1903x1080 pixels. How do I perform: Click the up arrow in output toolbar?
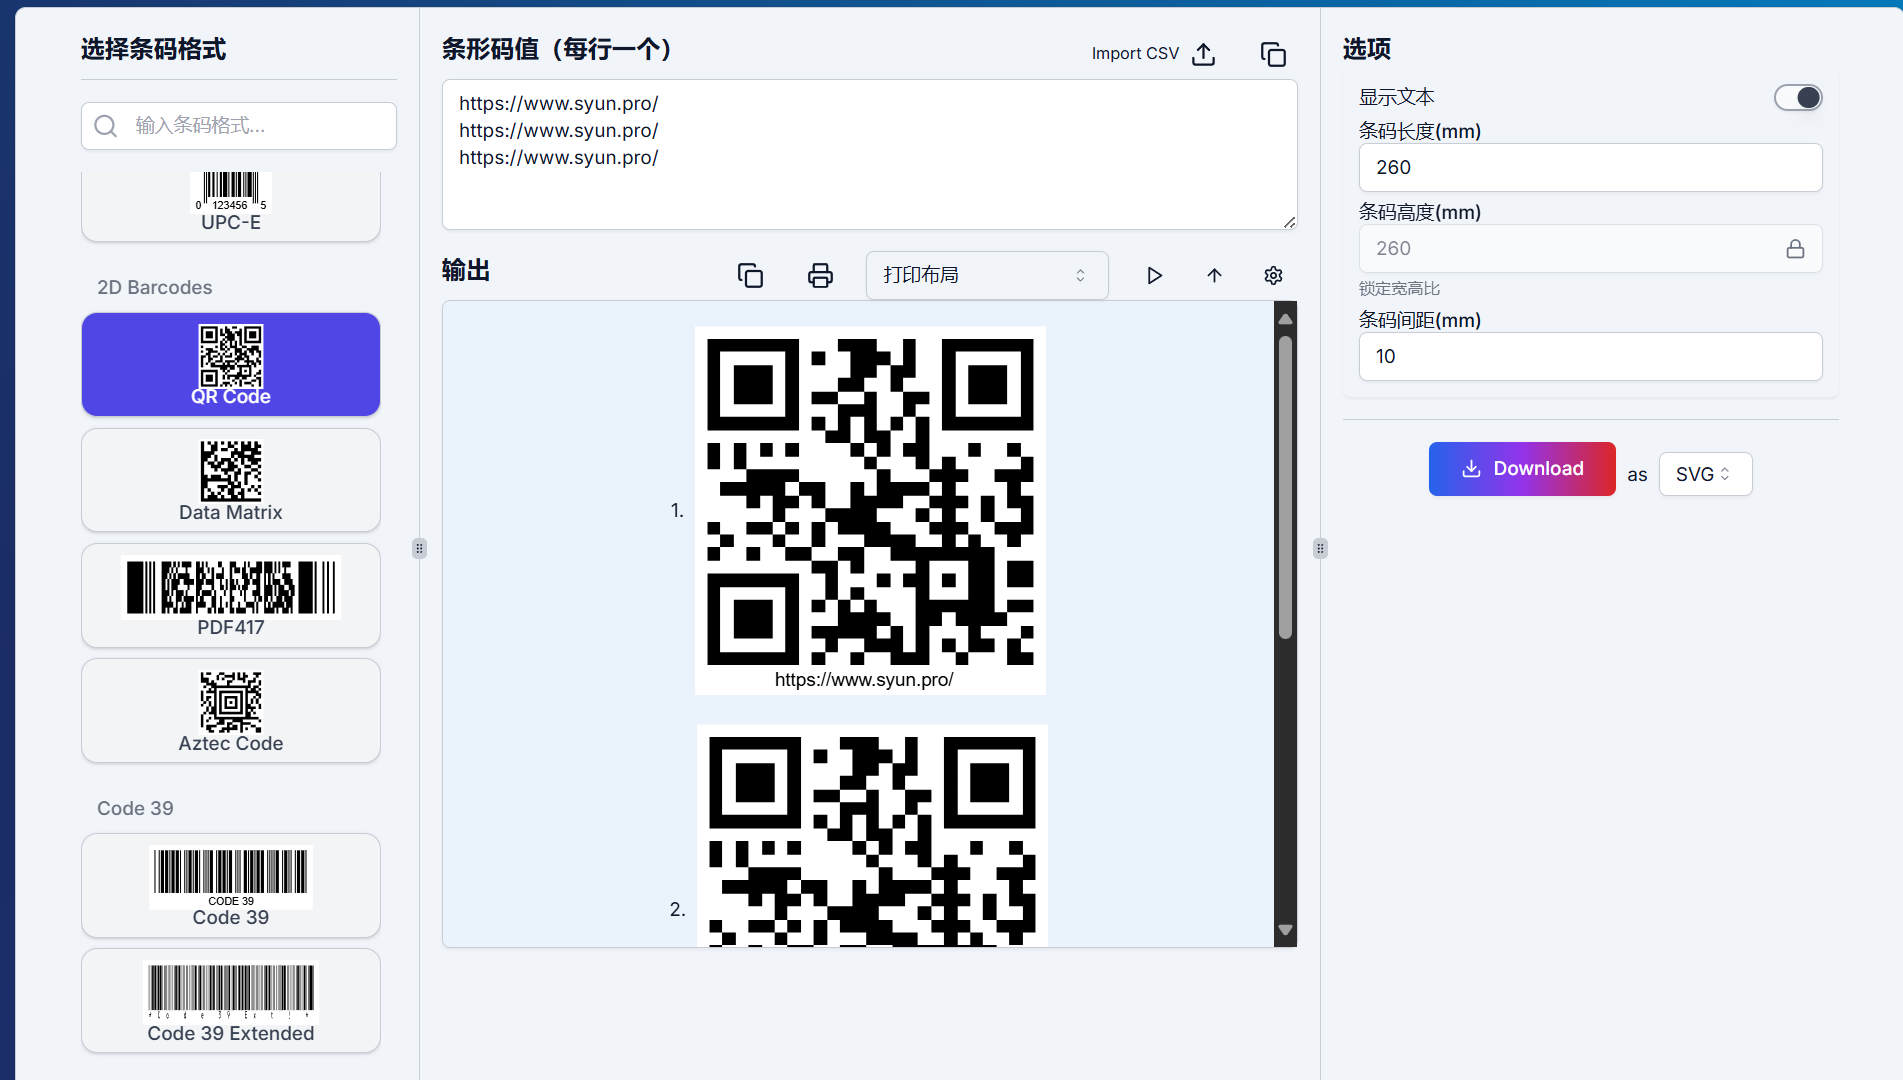(x=1214, y=275)
